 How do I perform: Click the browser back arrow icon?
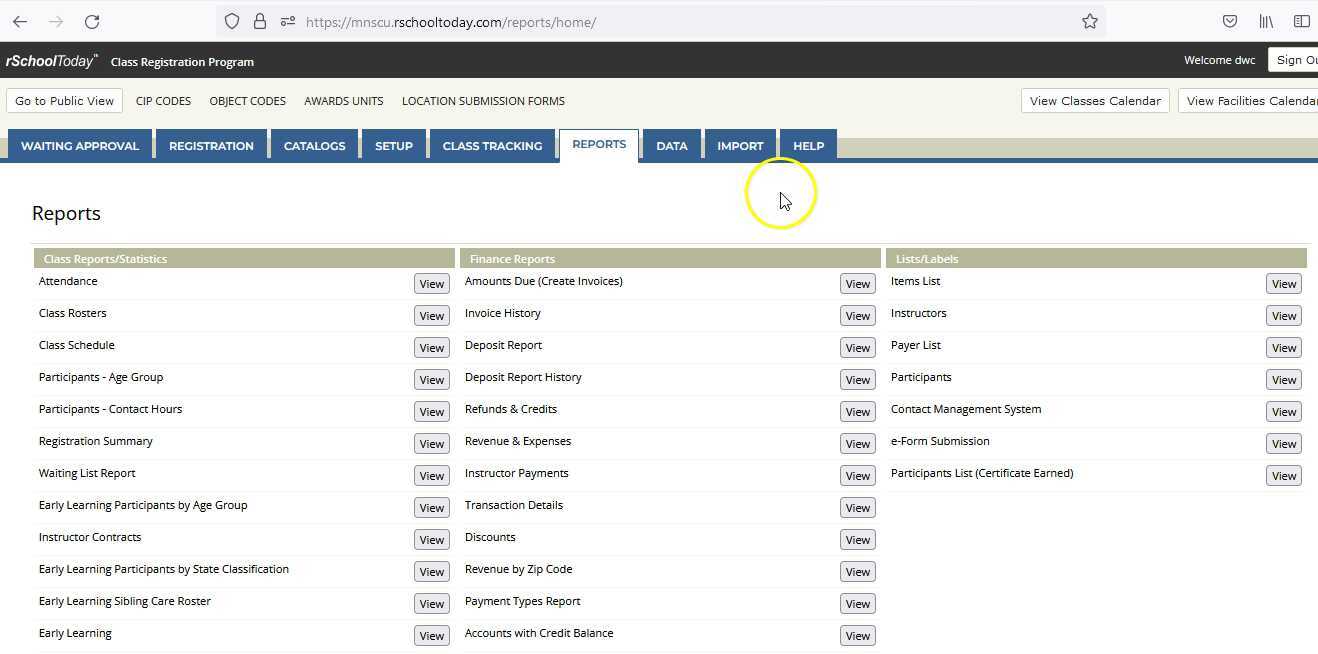(20, 21)
